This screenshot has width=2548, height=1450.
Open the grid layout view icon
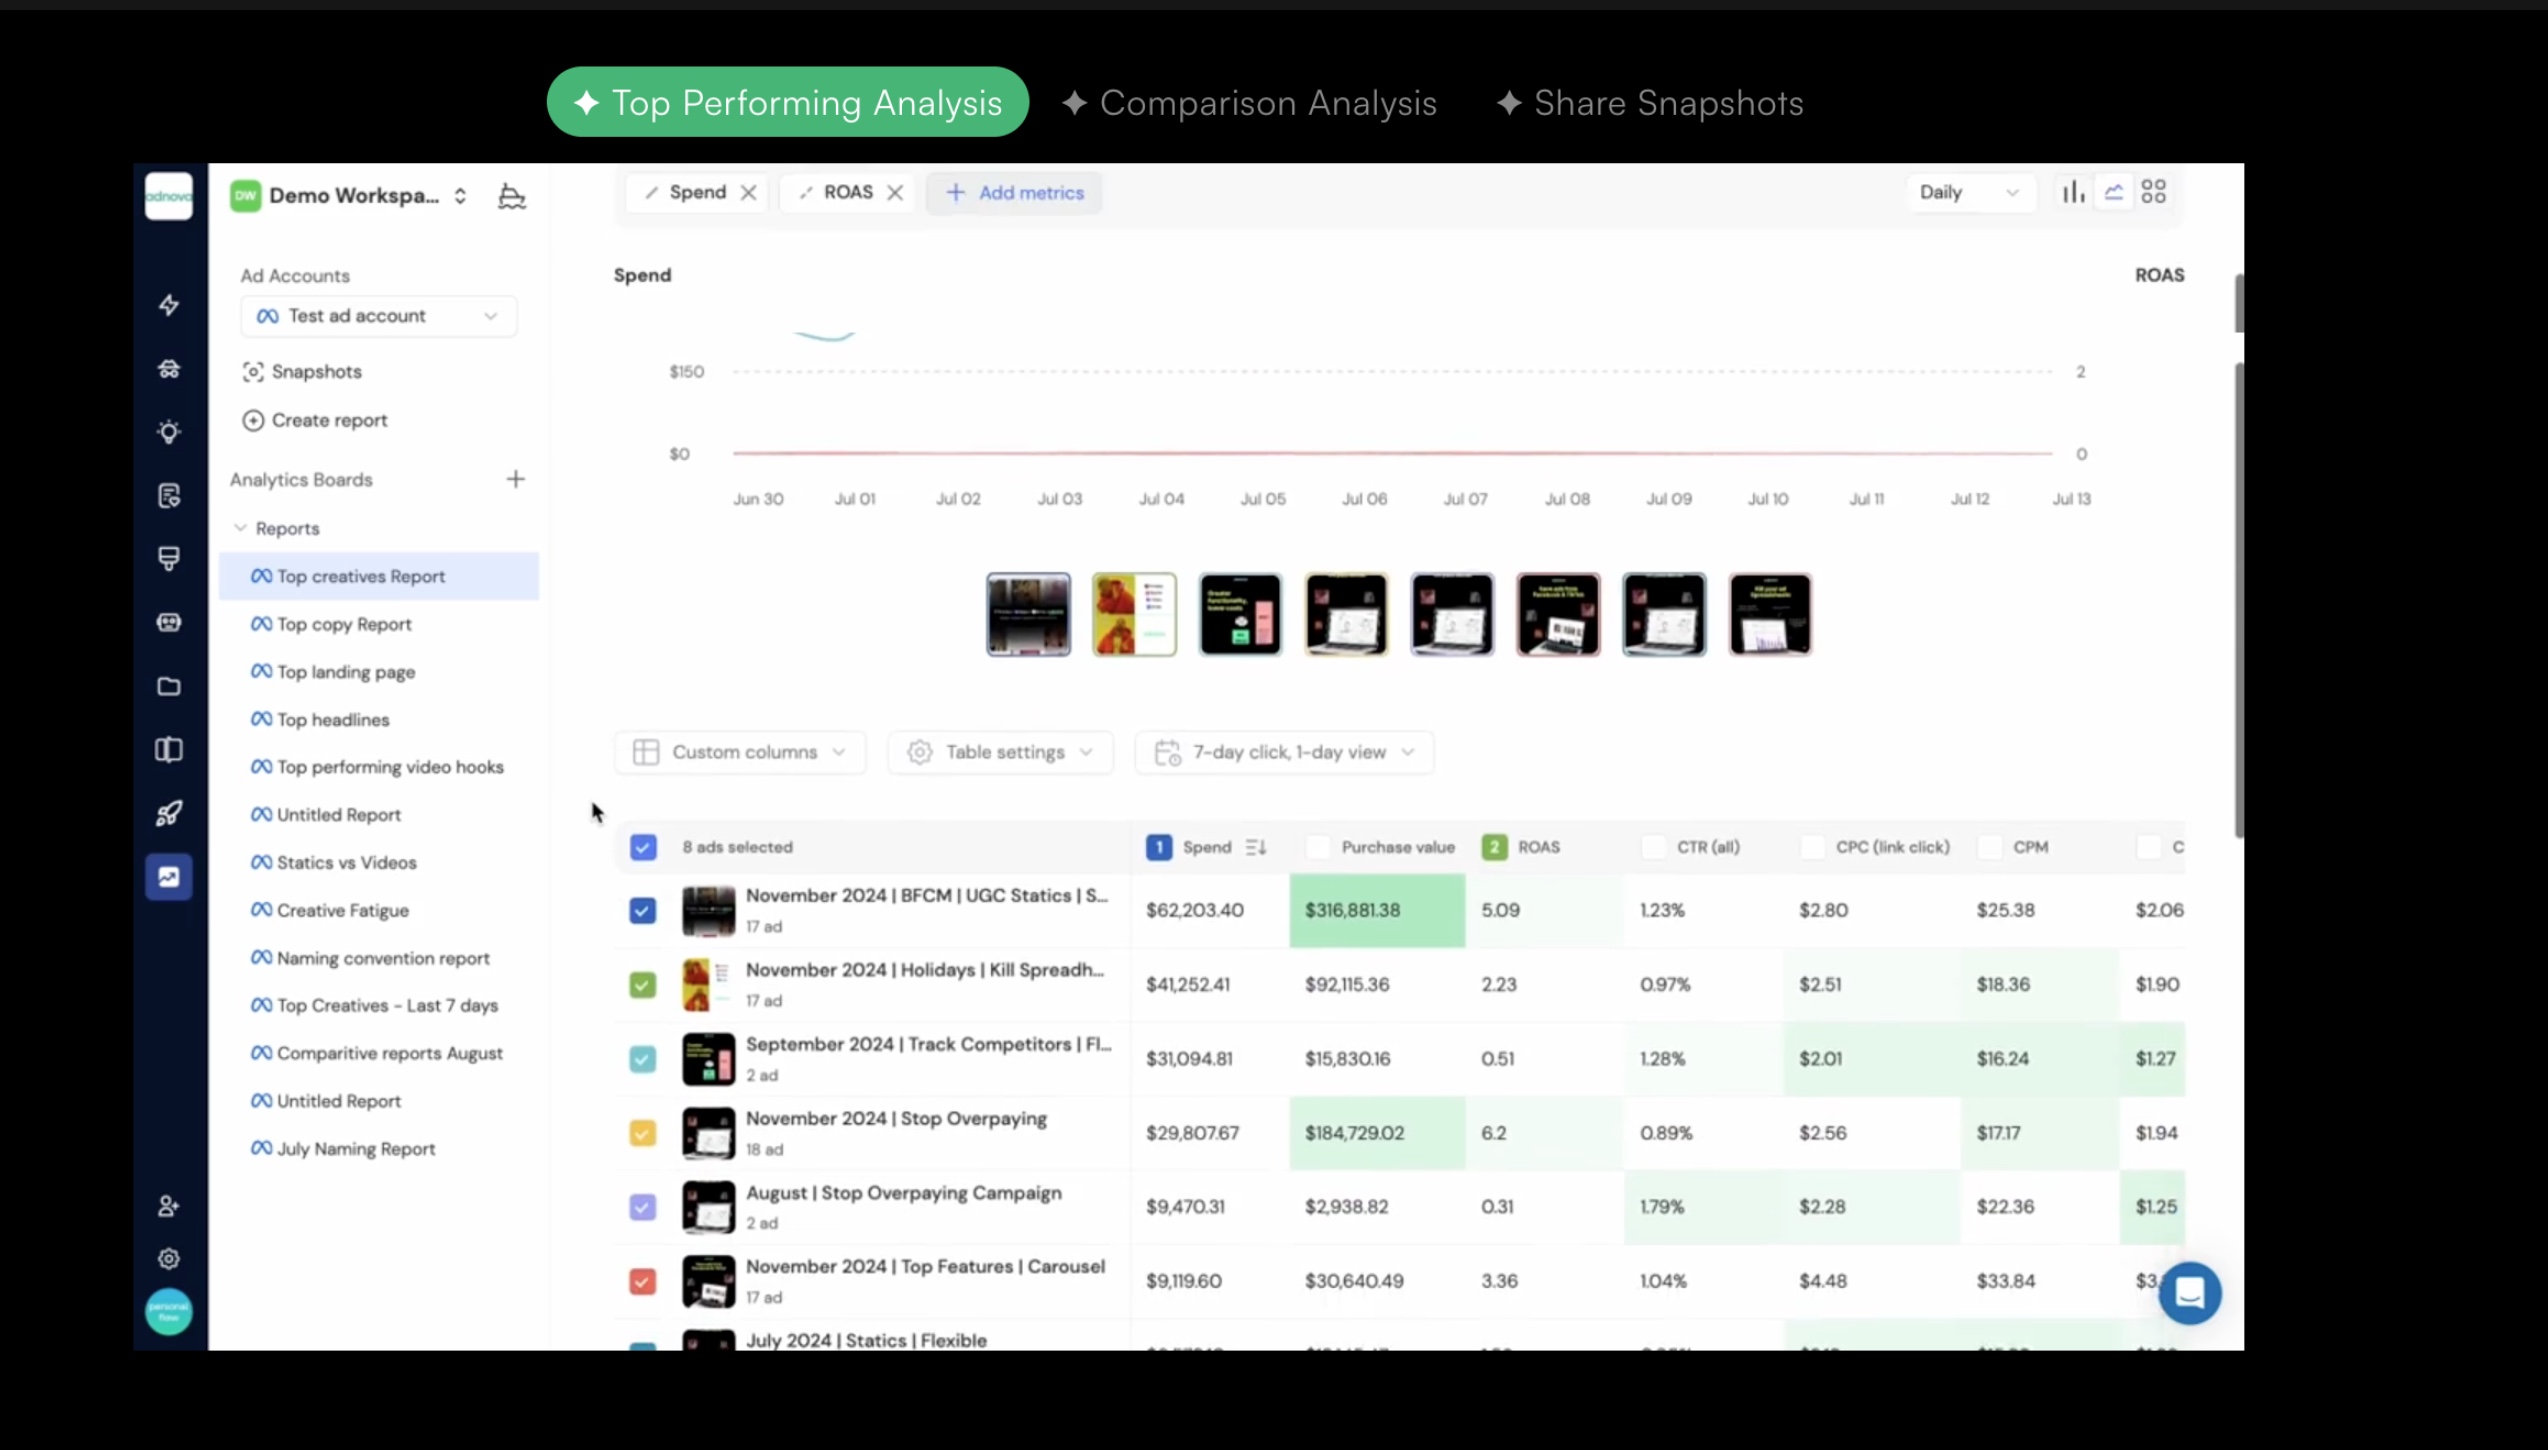click(2155, 191)
